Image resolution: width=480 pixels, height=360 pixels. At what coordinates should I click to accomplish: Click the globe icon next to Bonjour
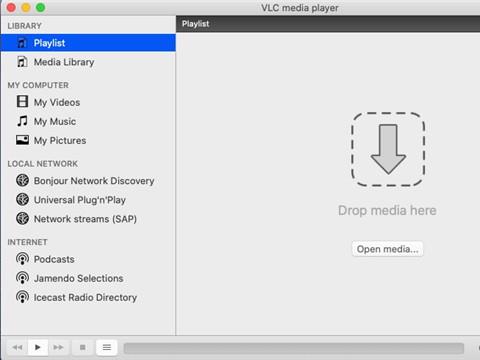tap(22, 180)
